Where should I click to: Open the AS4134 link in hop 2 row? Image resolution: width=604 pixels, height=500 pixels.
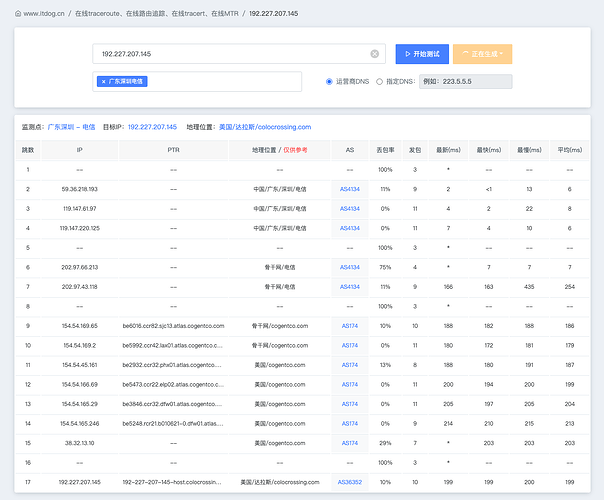click(350, 189)
